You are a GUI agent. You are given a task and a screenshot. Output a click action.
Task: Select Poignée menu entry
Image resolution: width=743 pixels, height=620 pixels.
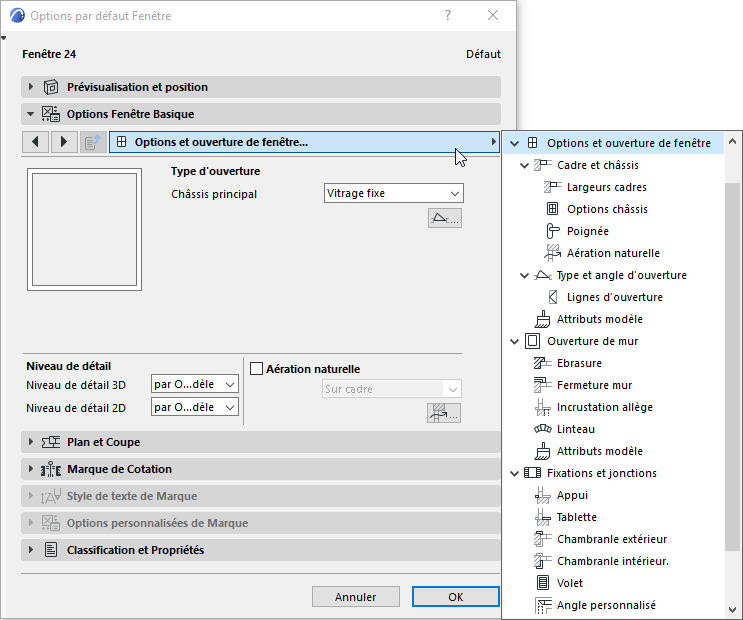pyautogui.click(x=588, y=231)
